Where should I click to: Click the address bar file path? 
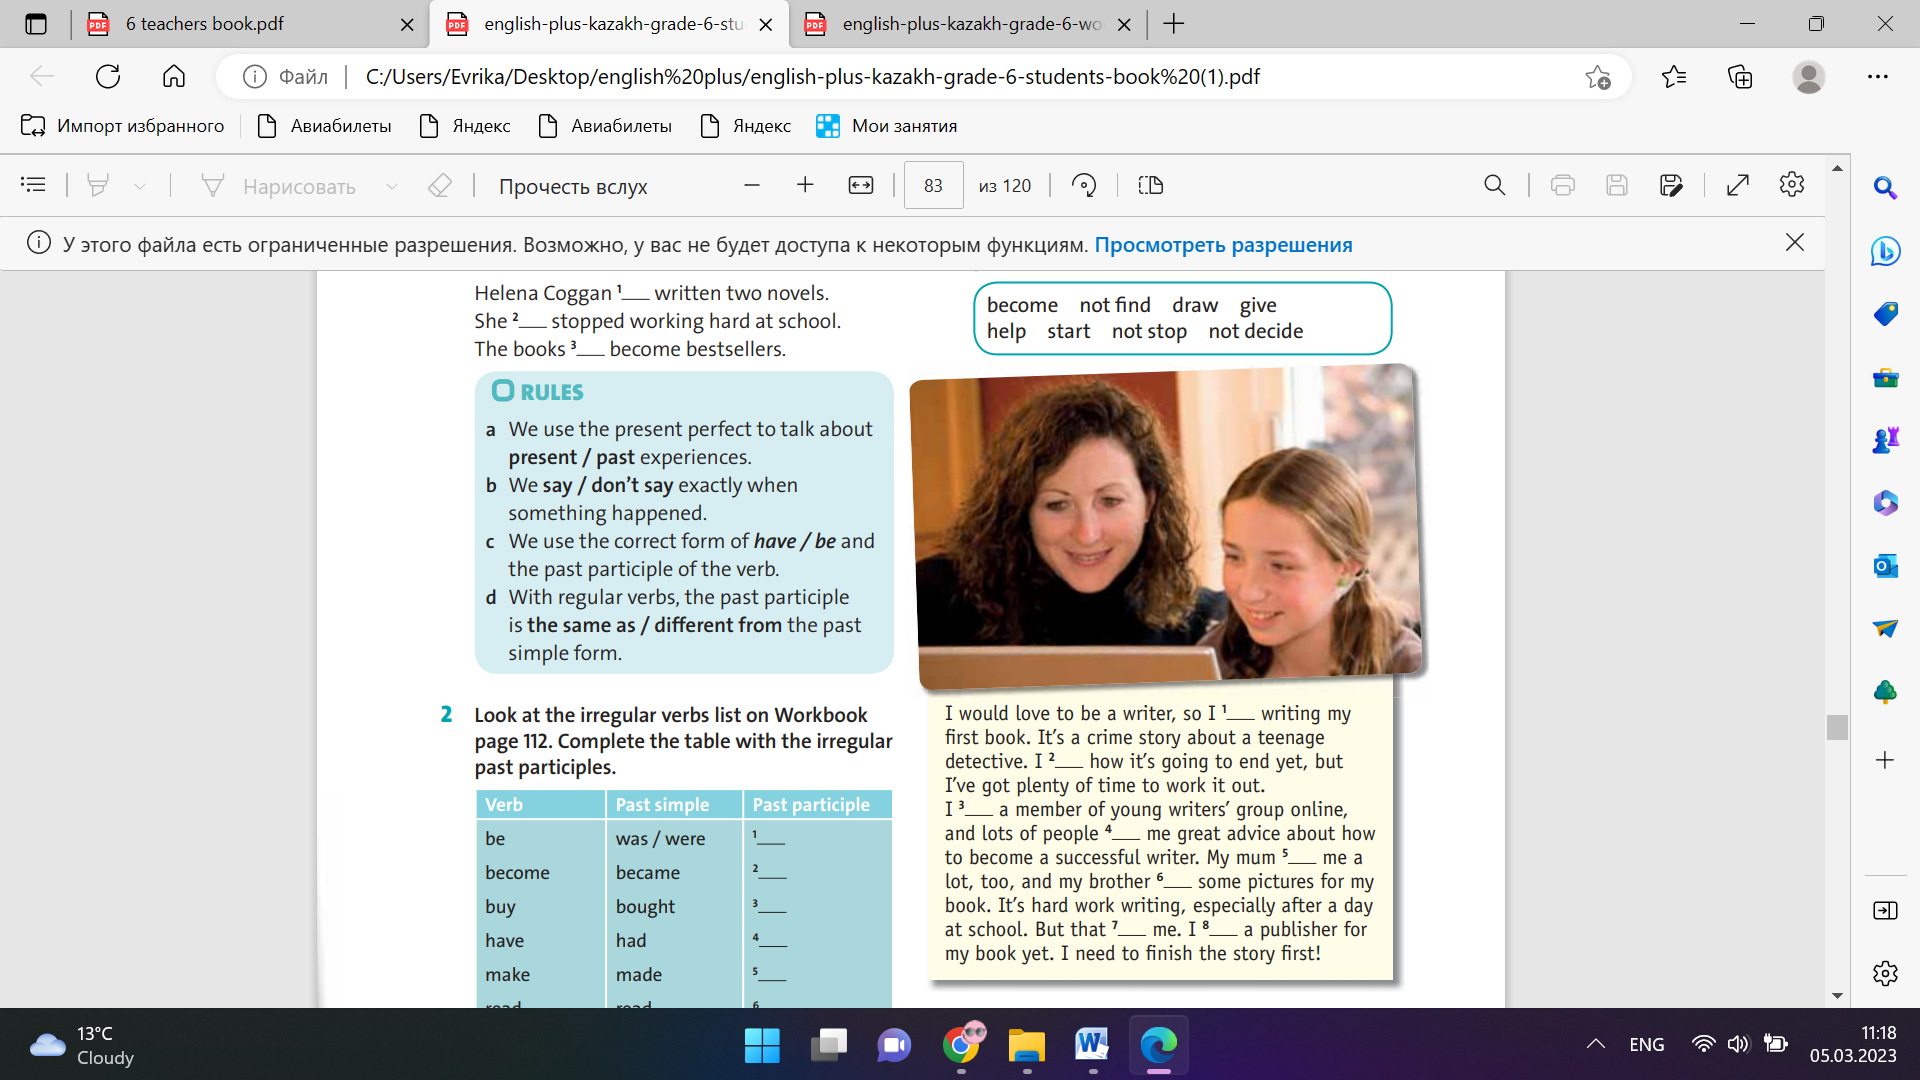[x=812, y=77]
